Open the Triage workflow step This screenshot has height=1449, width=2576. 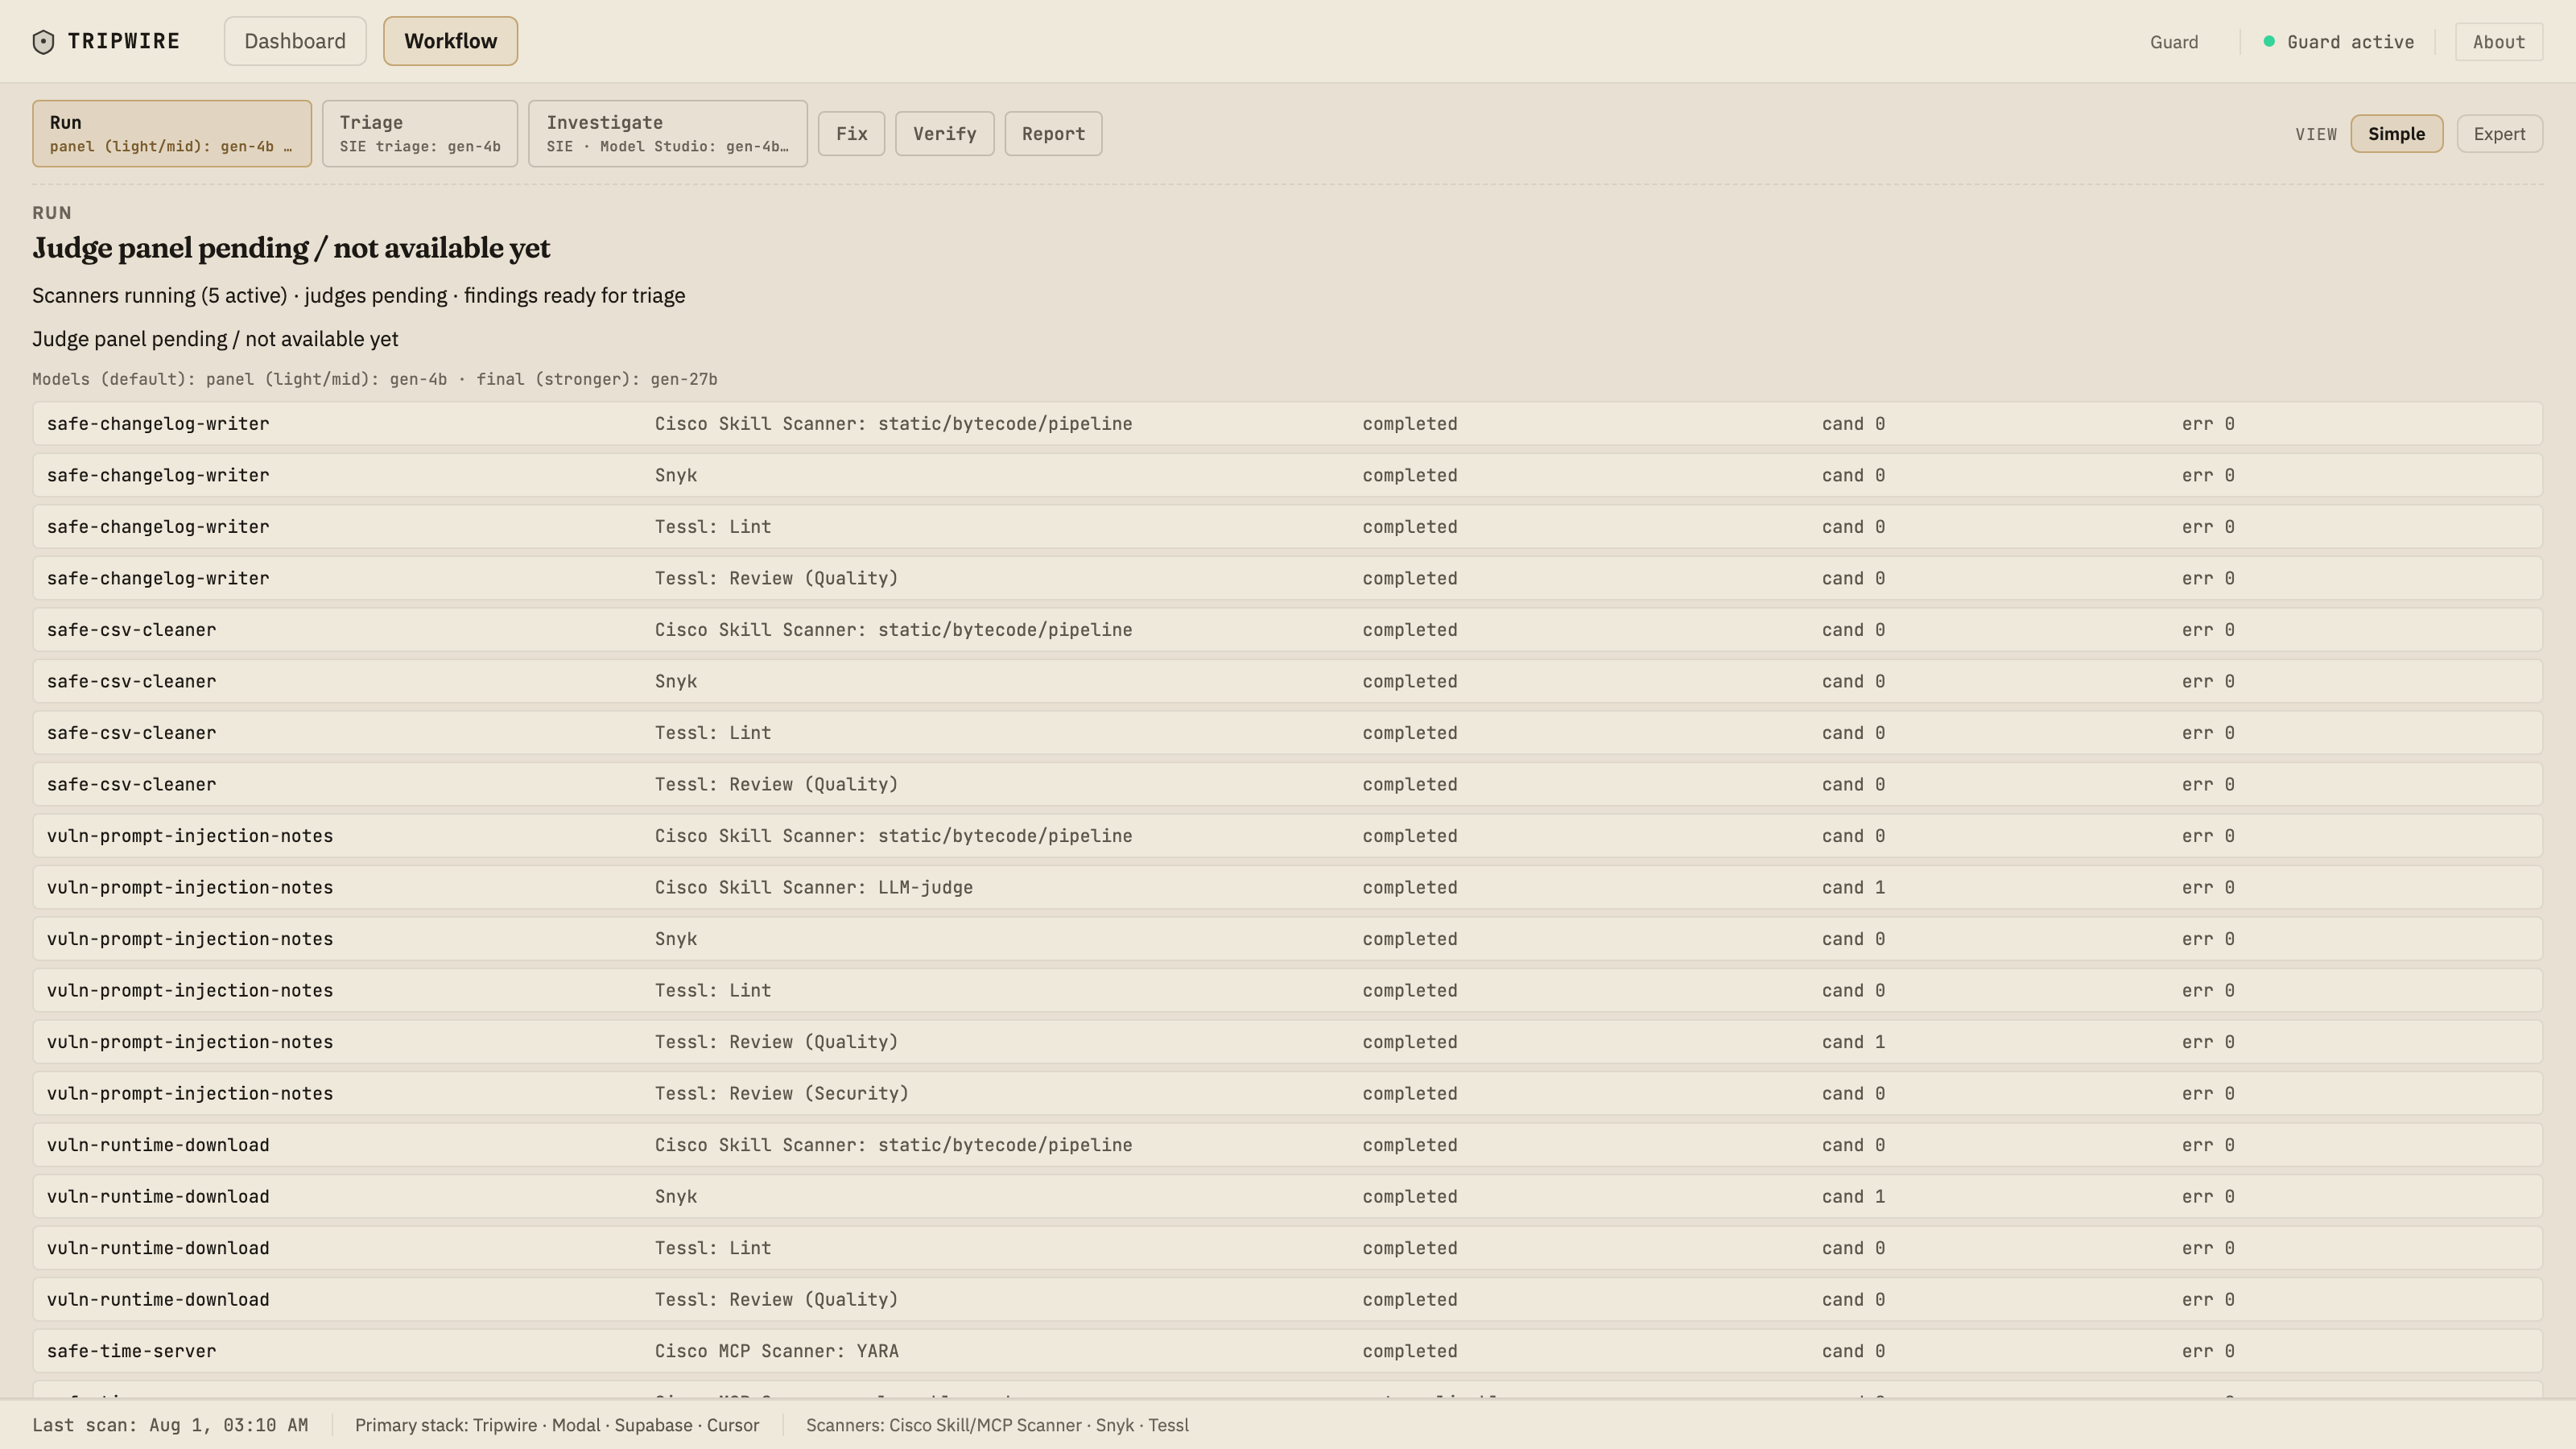(420, 133)
